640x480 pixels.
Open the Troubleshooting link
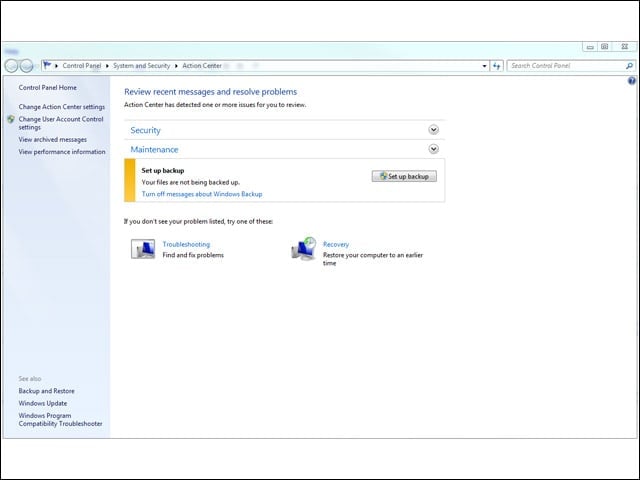[186, 244]
